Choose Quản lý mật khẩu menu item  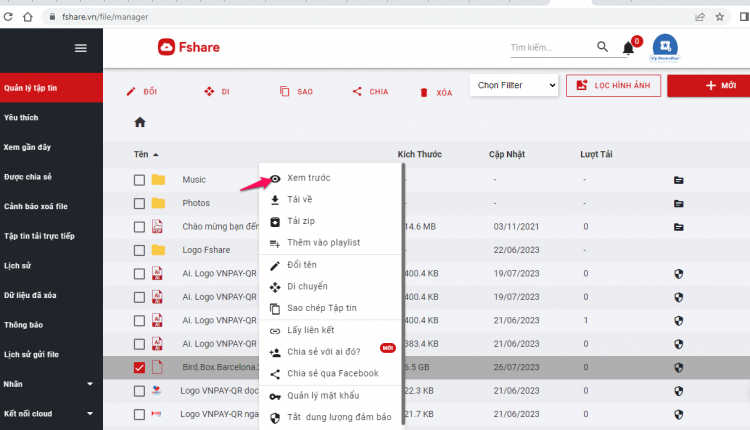[331, 396]
